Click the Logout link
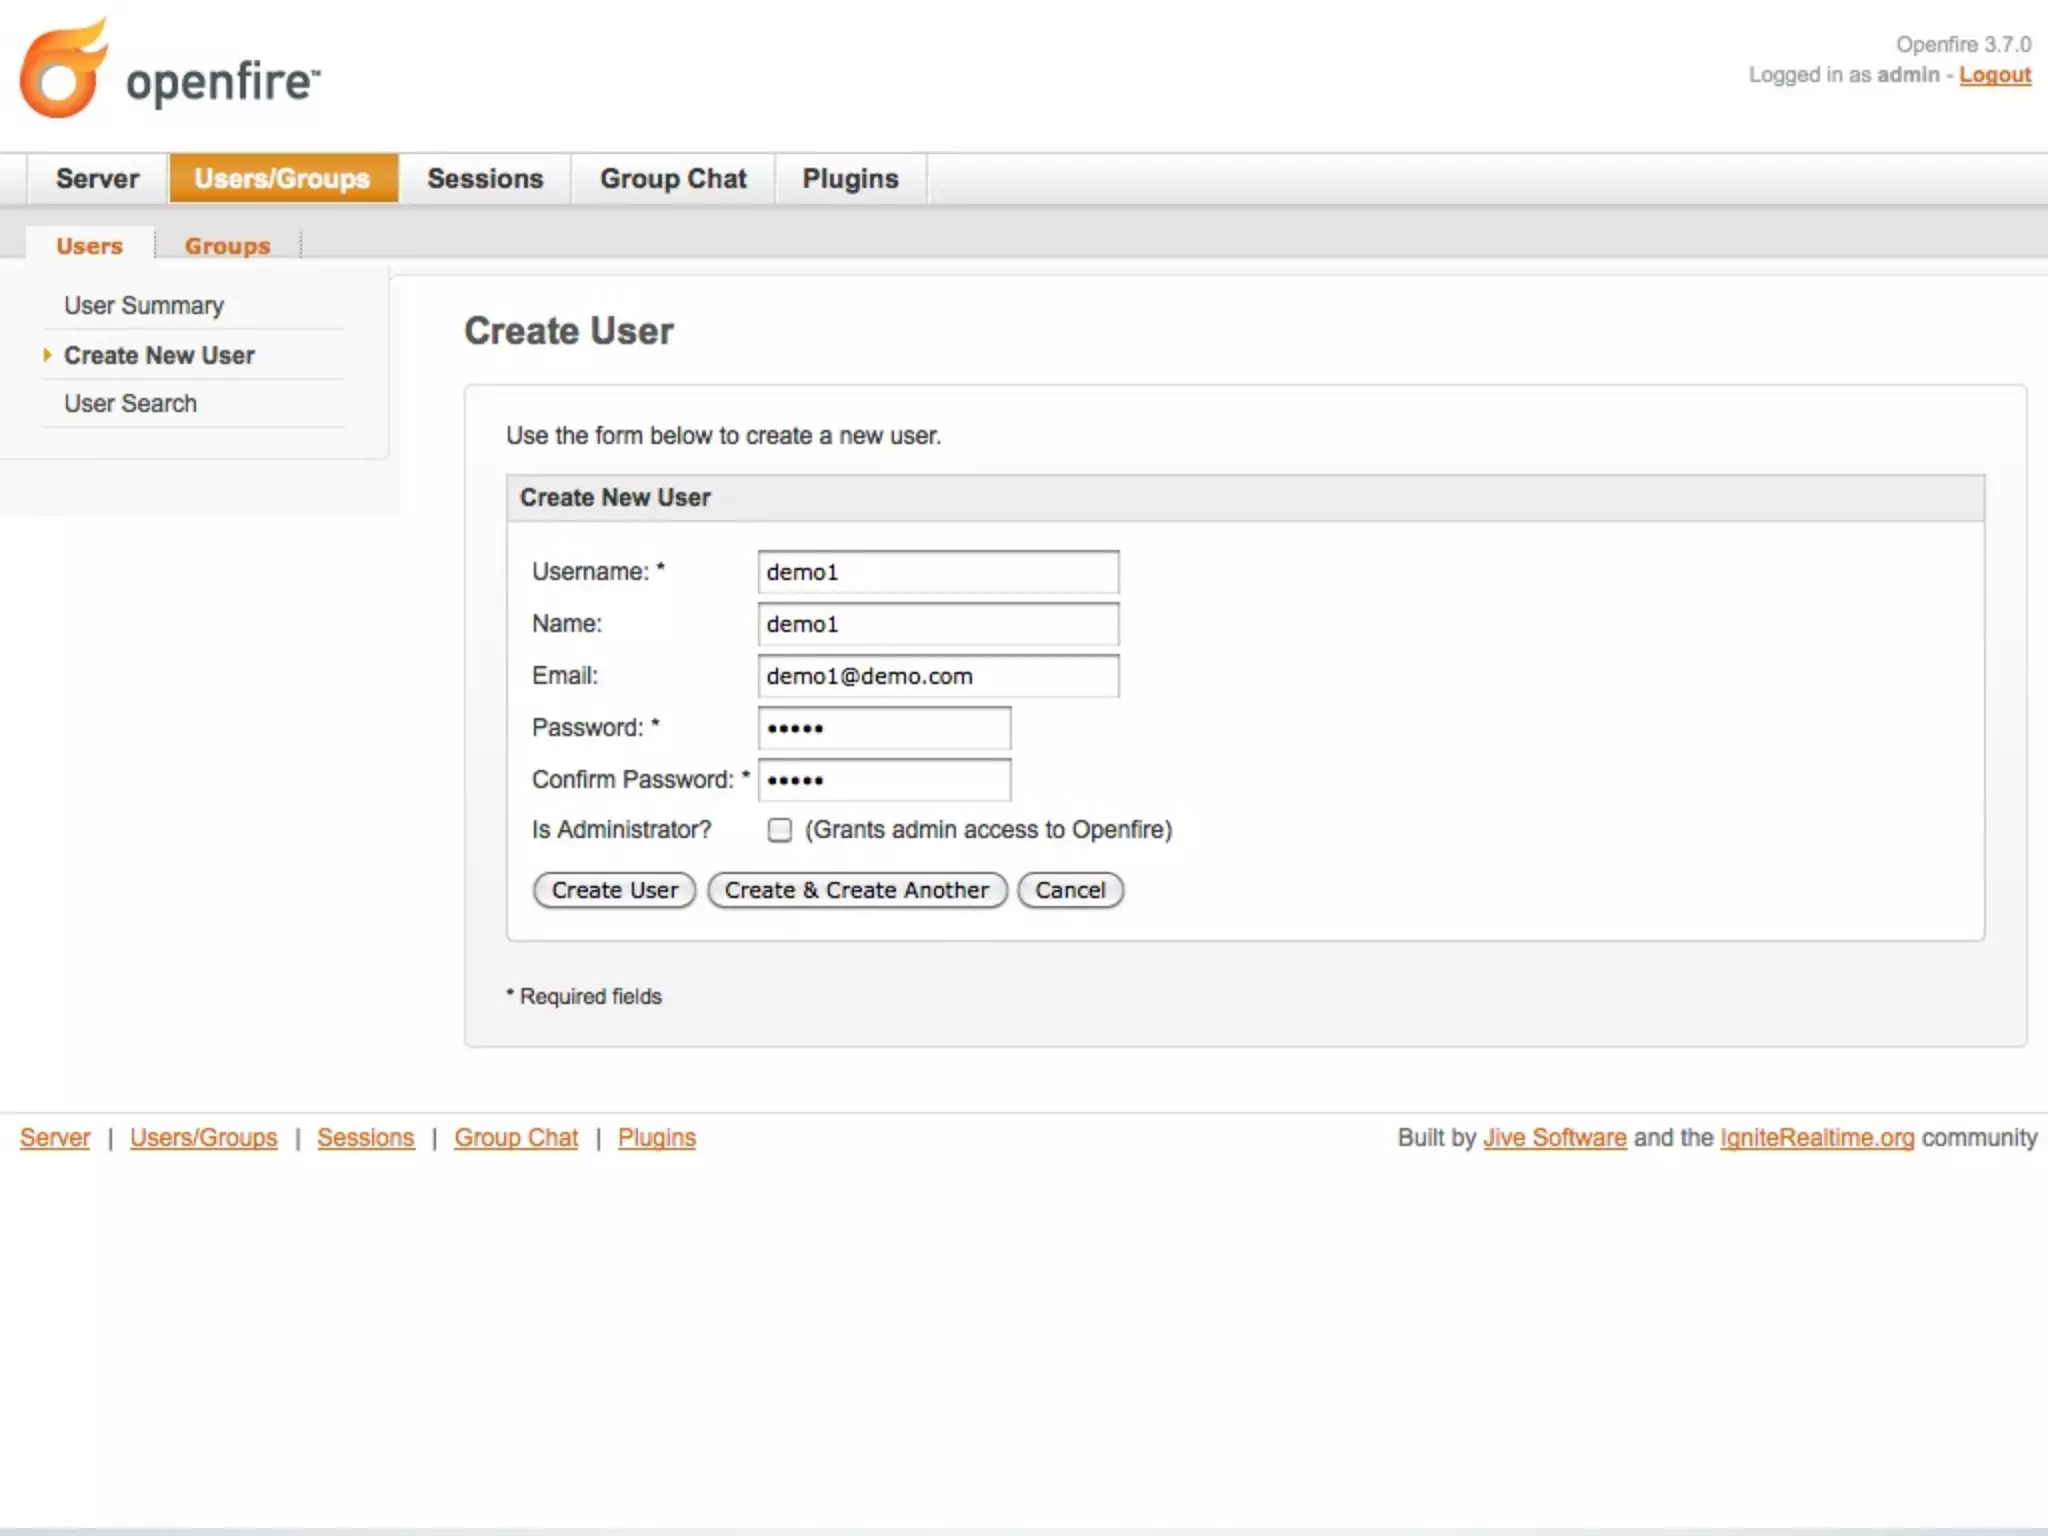 (1994, 75)
